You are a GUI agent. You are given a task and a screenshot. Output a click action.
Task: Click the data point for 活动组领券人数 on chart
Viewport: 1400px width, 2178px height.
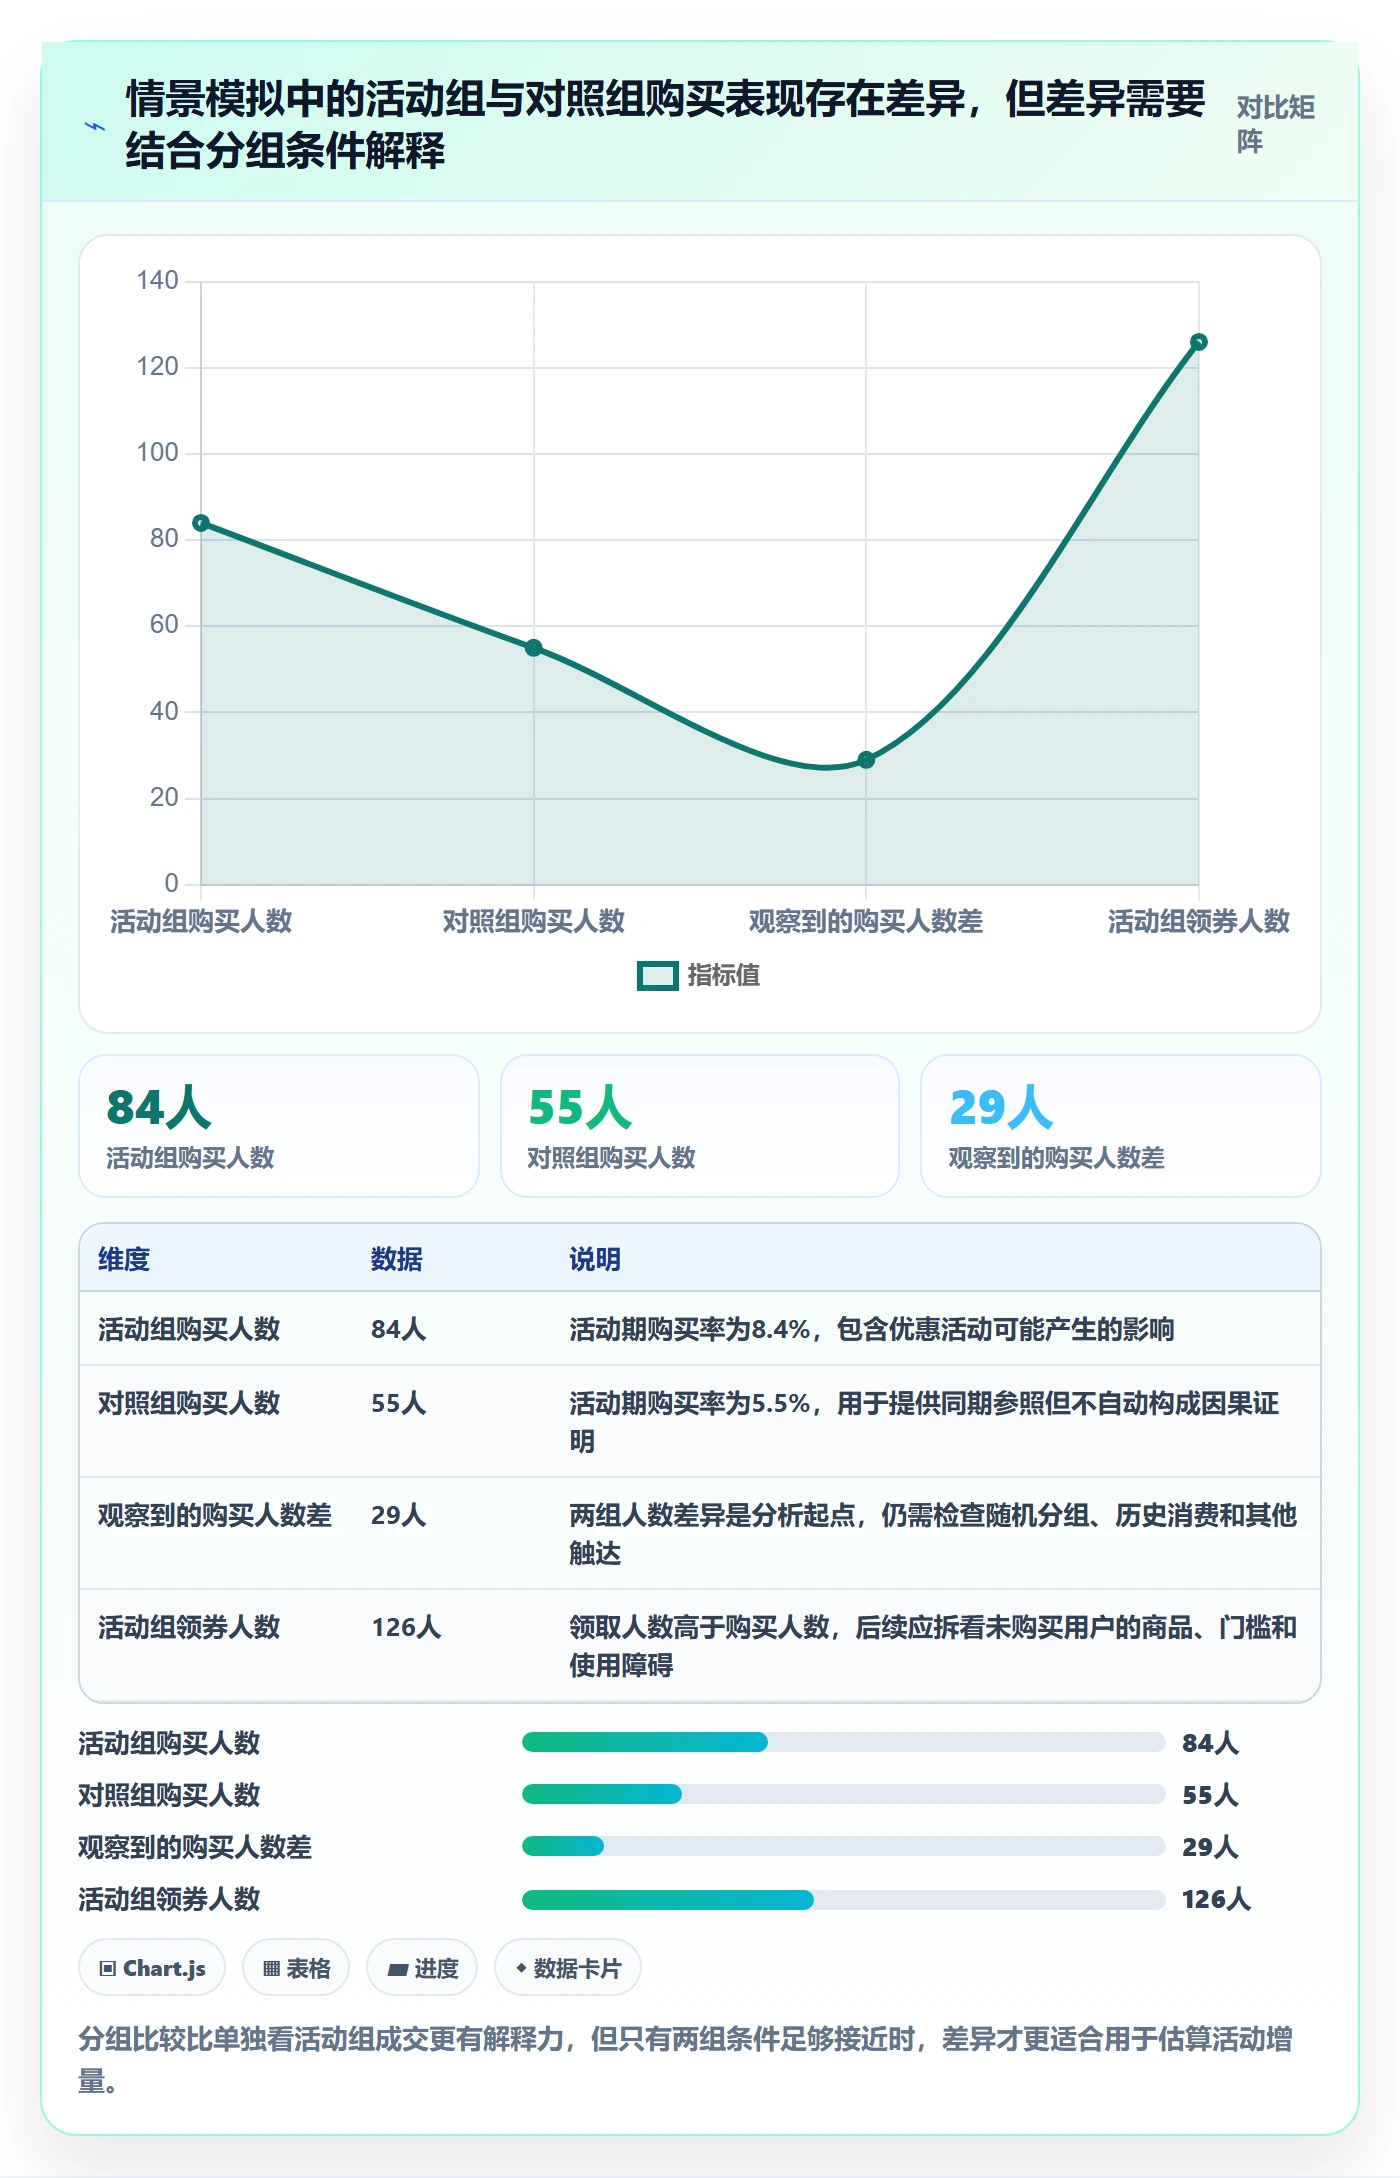1198,342
